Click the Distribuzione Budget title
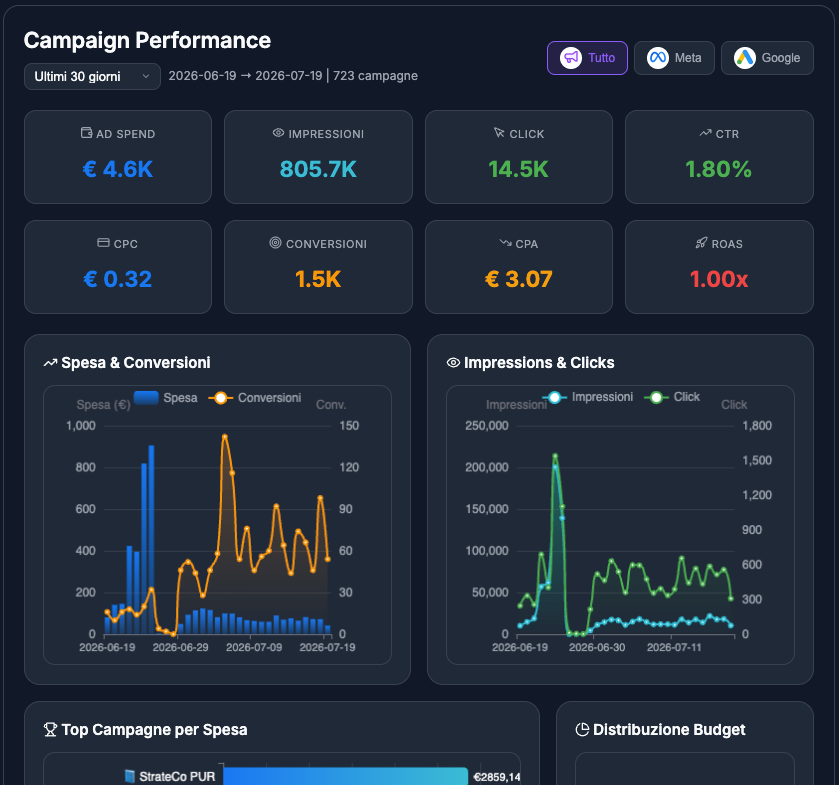This screenshot has width=839, height=785. point(669,729)
